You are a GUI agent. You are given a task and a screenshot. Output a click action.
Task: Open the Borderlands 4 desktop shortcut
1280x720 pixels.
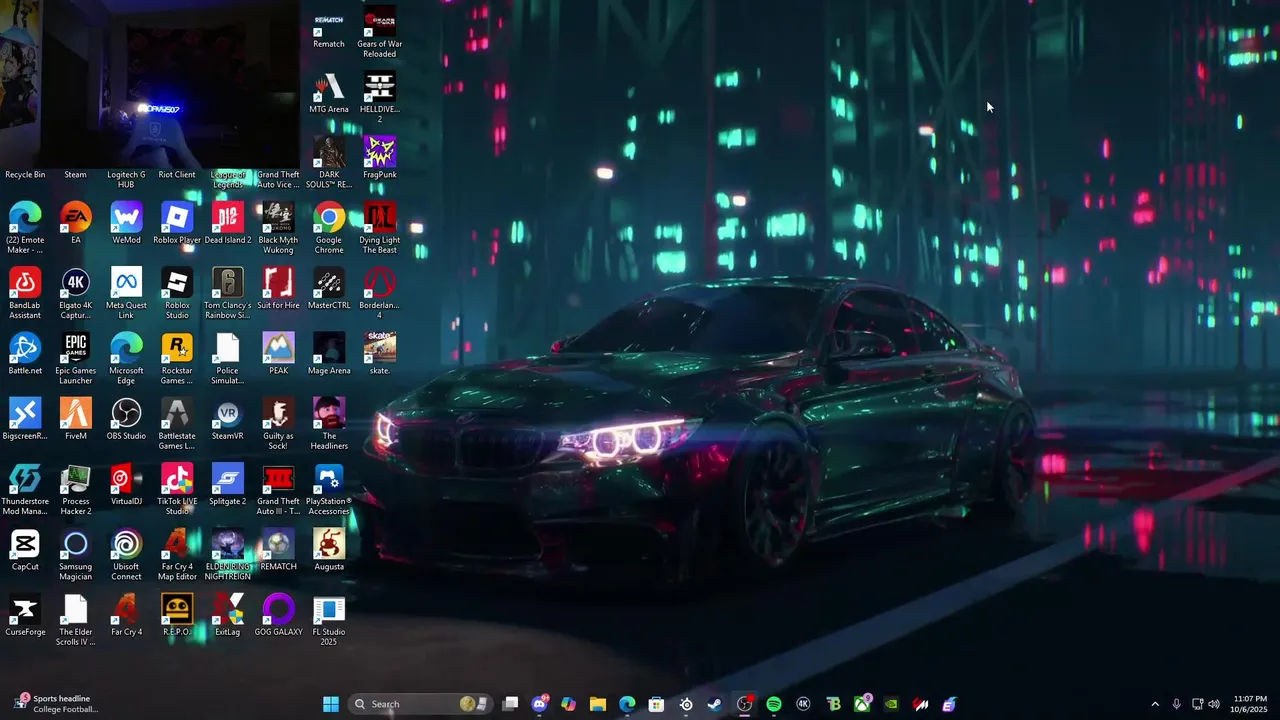click(380, 293)
